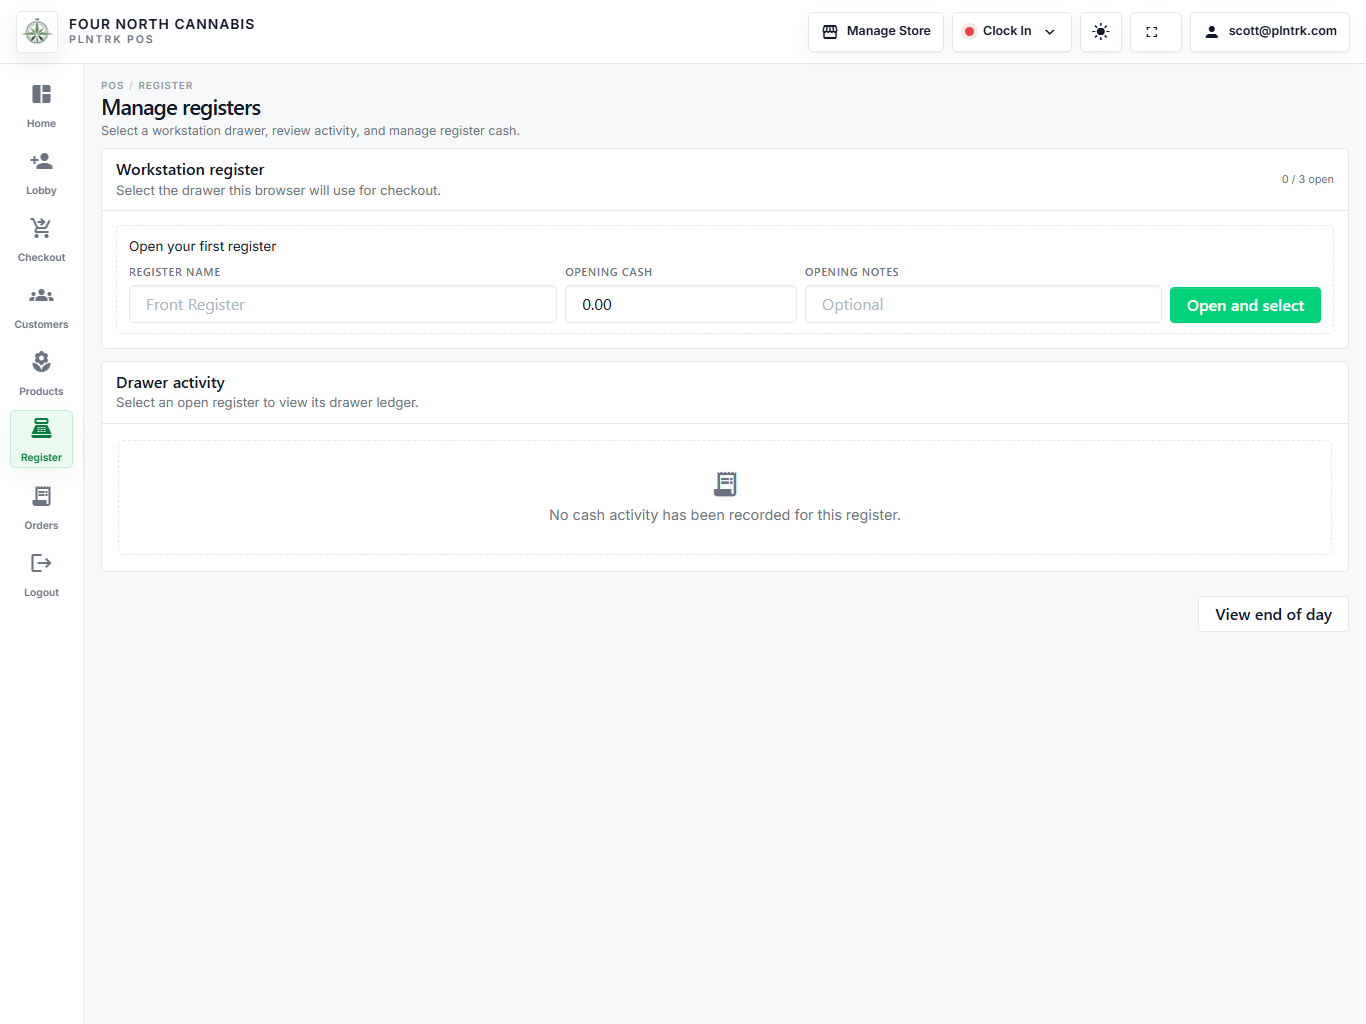The image size is (1366, 1024).
Task: Click the Manage registers page title
Action: [x=181, y=108]
